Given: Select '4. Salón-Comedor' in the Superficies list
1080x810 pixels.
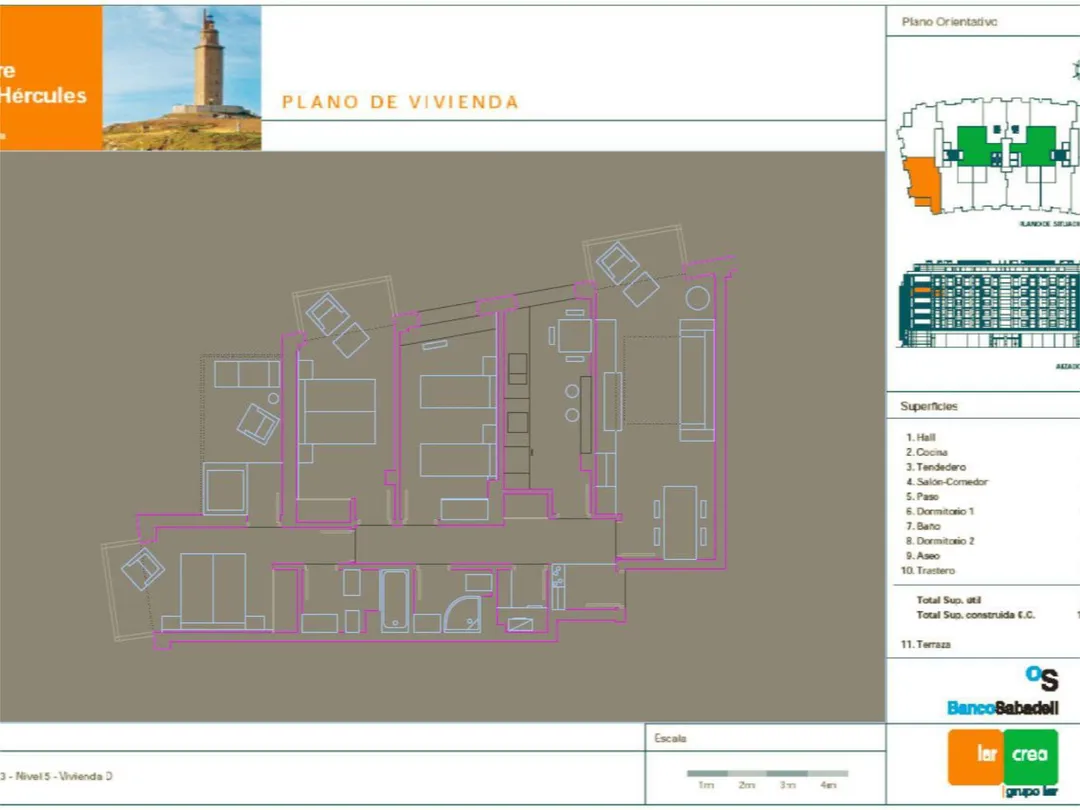Looking at the screenshot, I should (947, 482).
